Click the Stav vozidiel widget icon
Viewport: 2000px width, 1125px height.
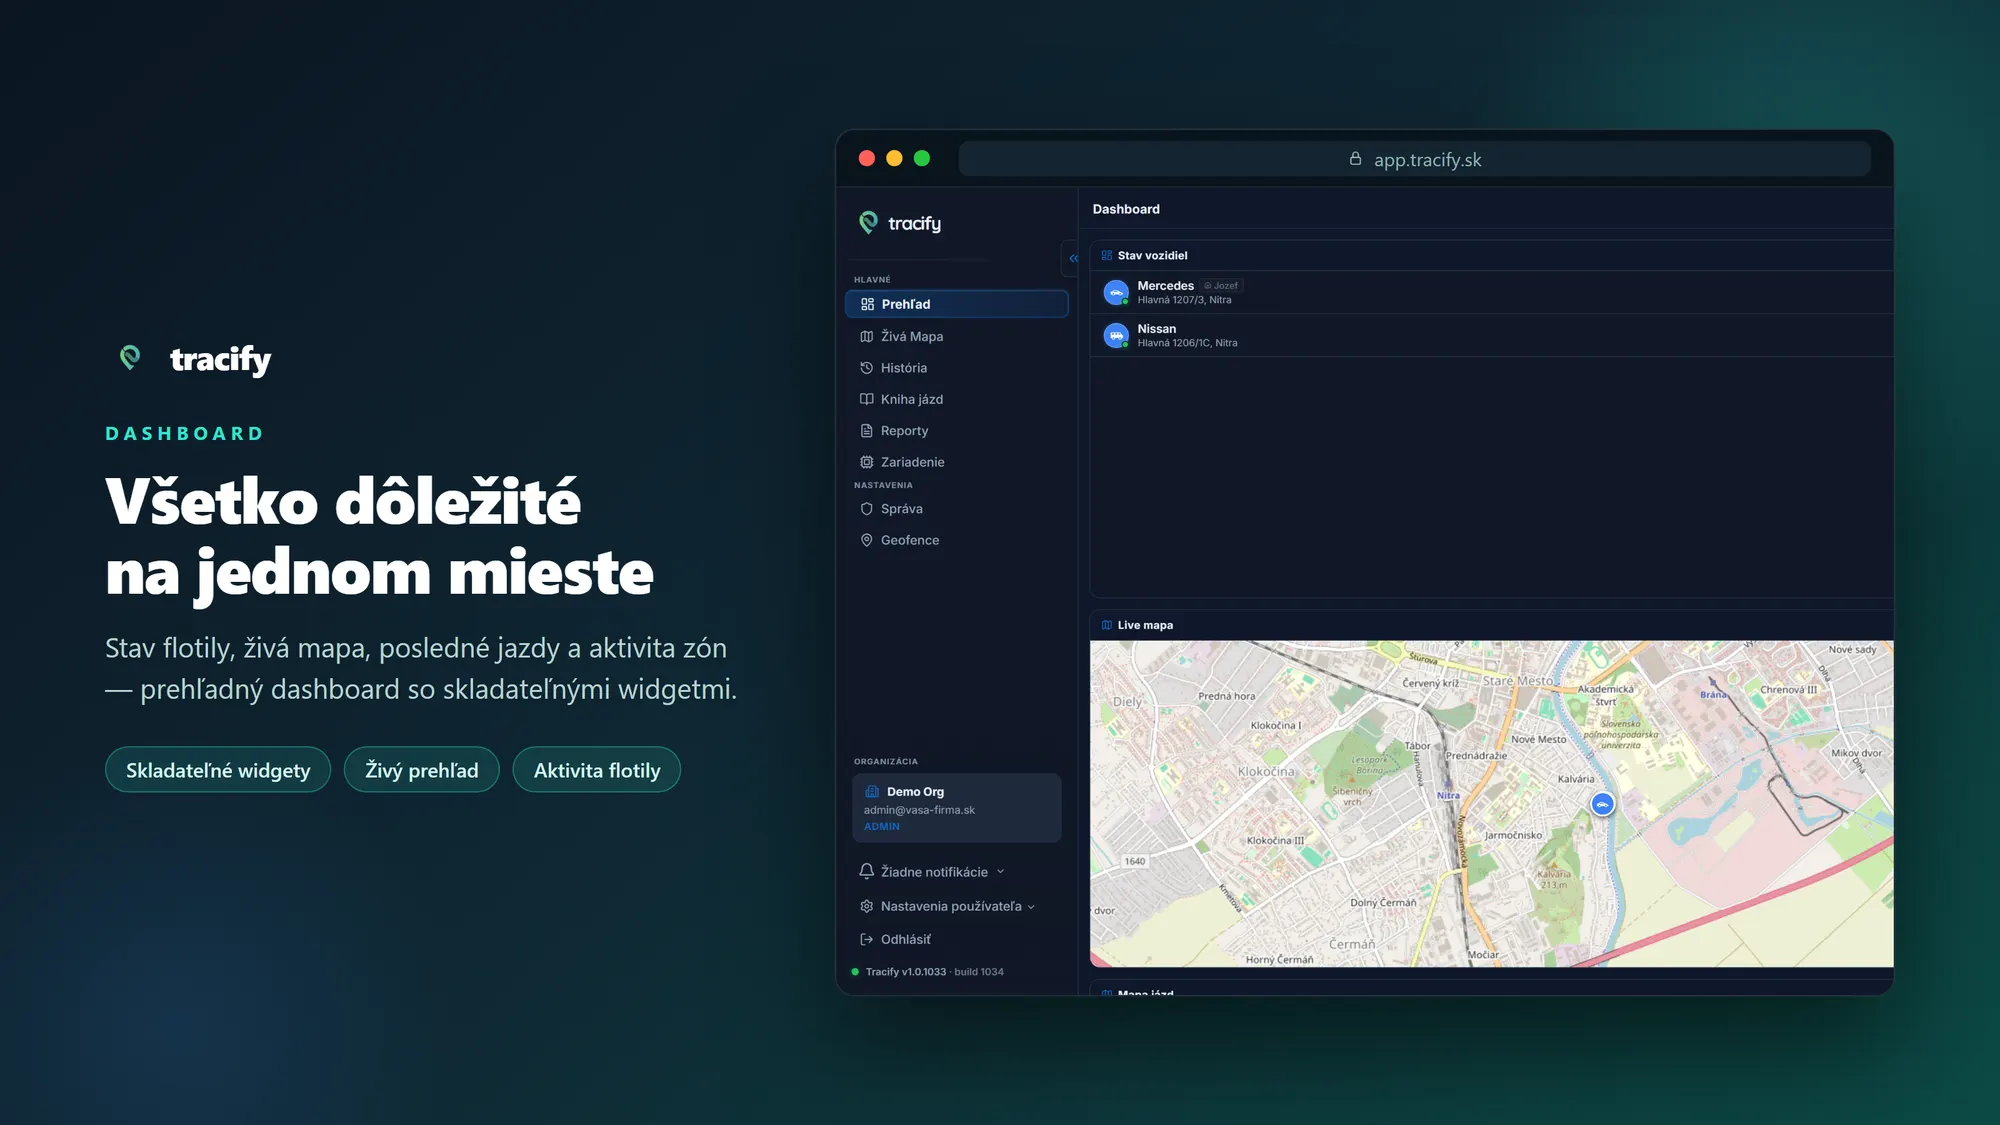coord(1107,256)
